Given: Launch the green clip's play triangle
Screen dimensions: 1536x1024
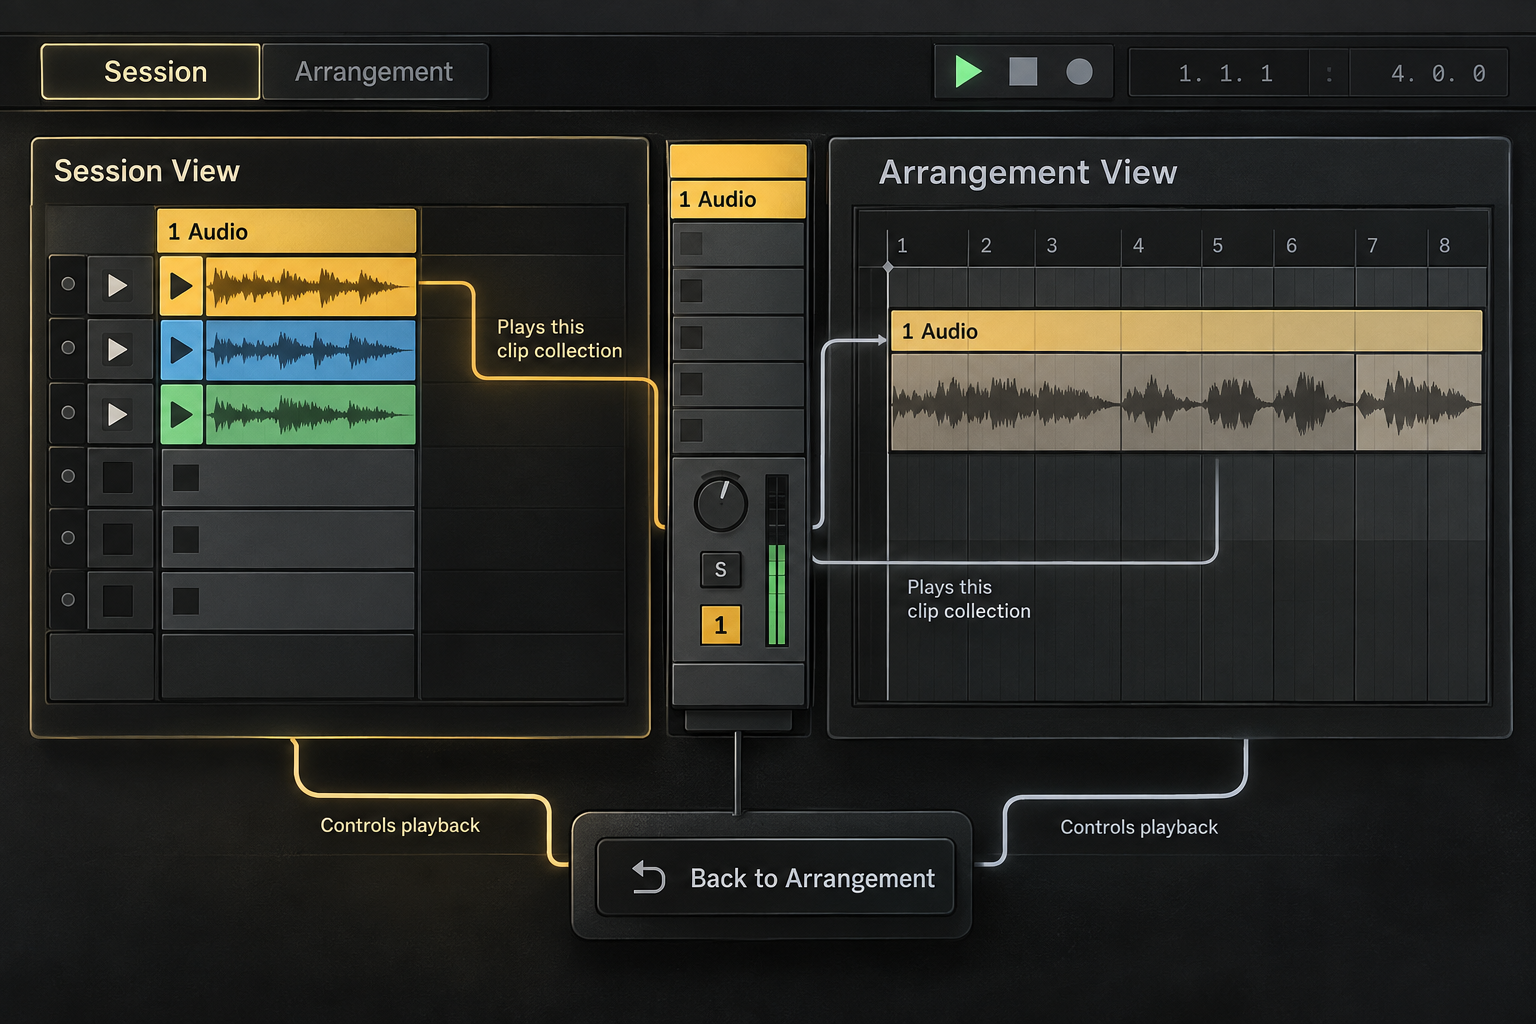Looking at the screenshot, I should click(181, 414).
